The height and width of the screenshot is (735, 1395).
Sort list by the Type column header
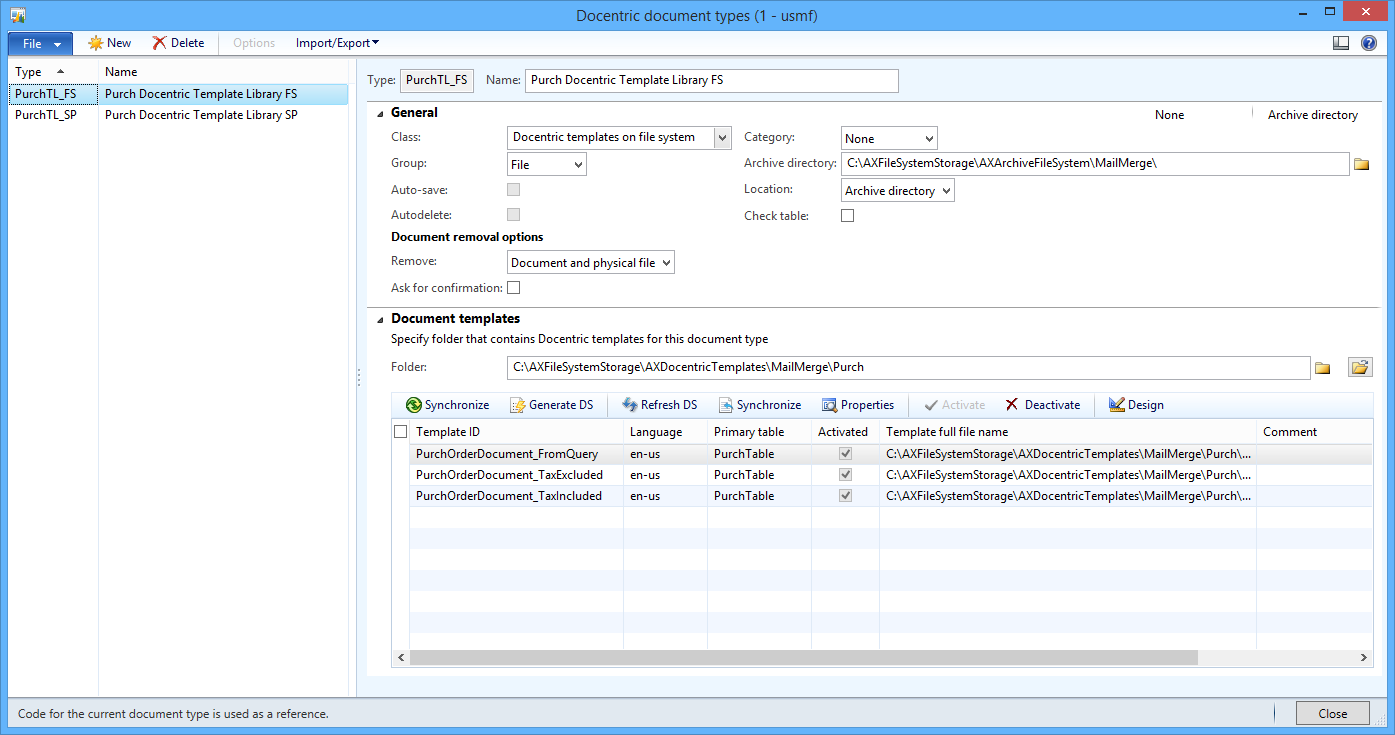coord(54,72)
